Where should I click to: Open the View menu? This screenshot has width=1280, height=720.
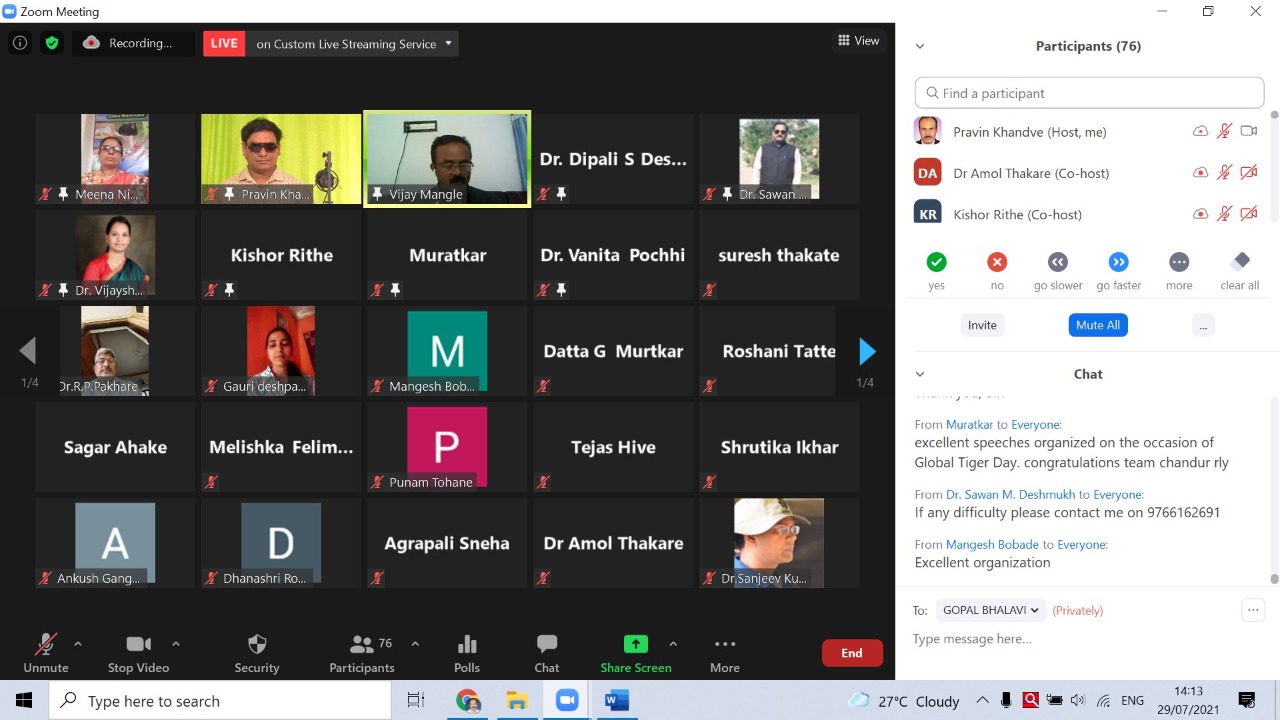(858, 41)
